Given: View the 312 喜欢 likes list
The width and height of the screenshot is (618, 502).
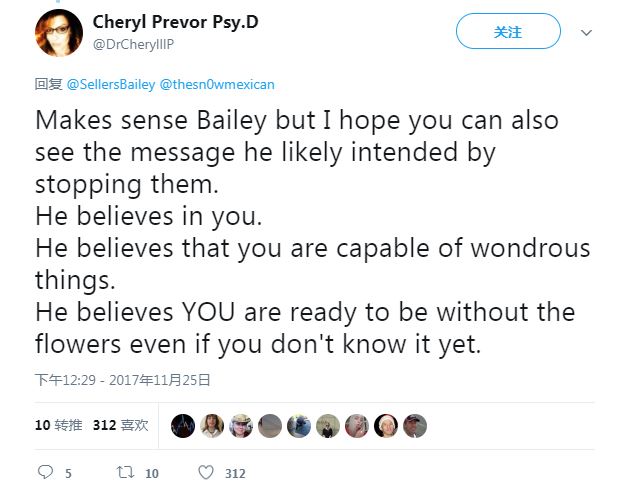Looking at the screenshot, I should click(120, 425).
